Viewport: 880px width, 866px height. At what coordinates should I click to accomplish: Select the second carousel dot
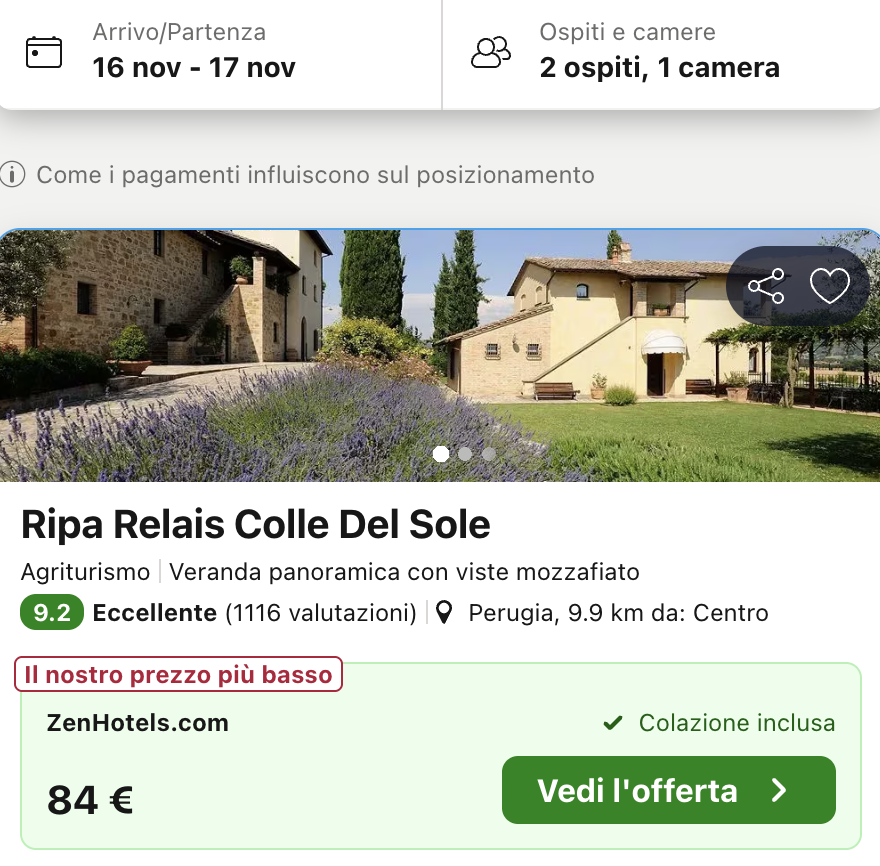[x=464, y=454]
